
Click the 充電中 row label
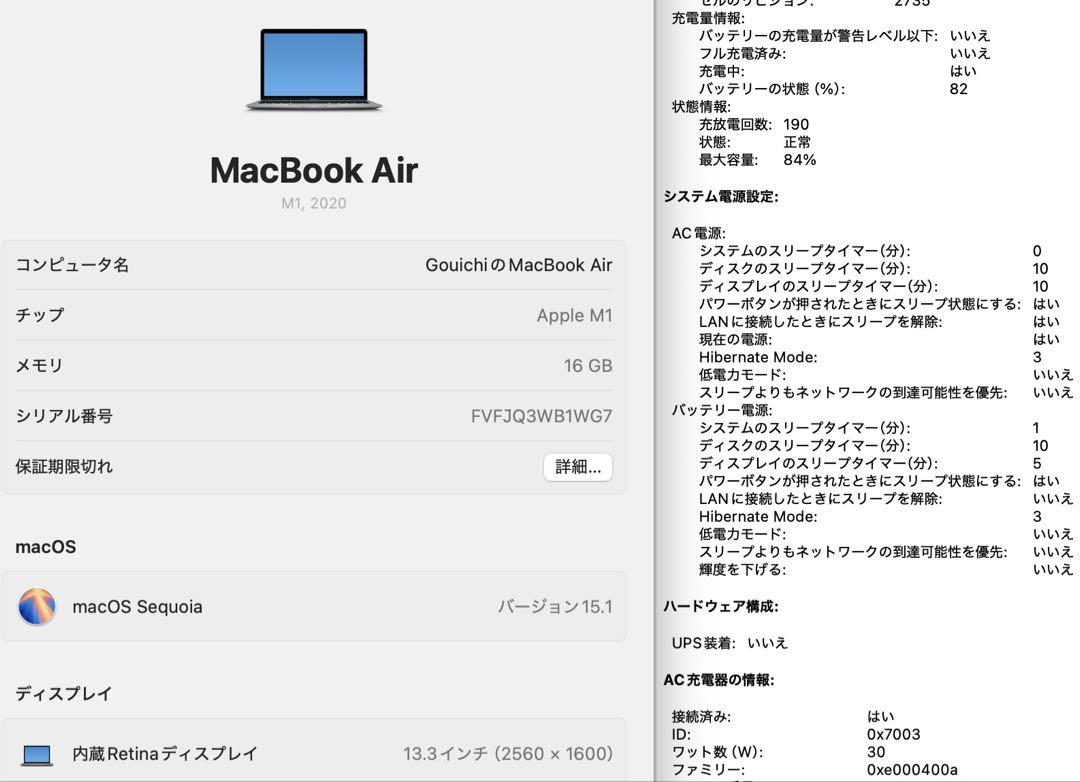click(721, 72)
